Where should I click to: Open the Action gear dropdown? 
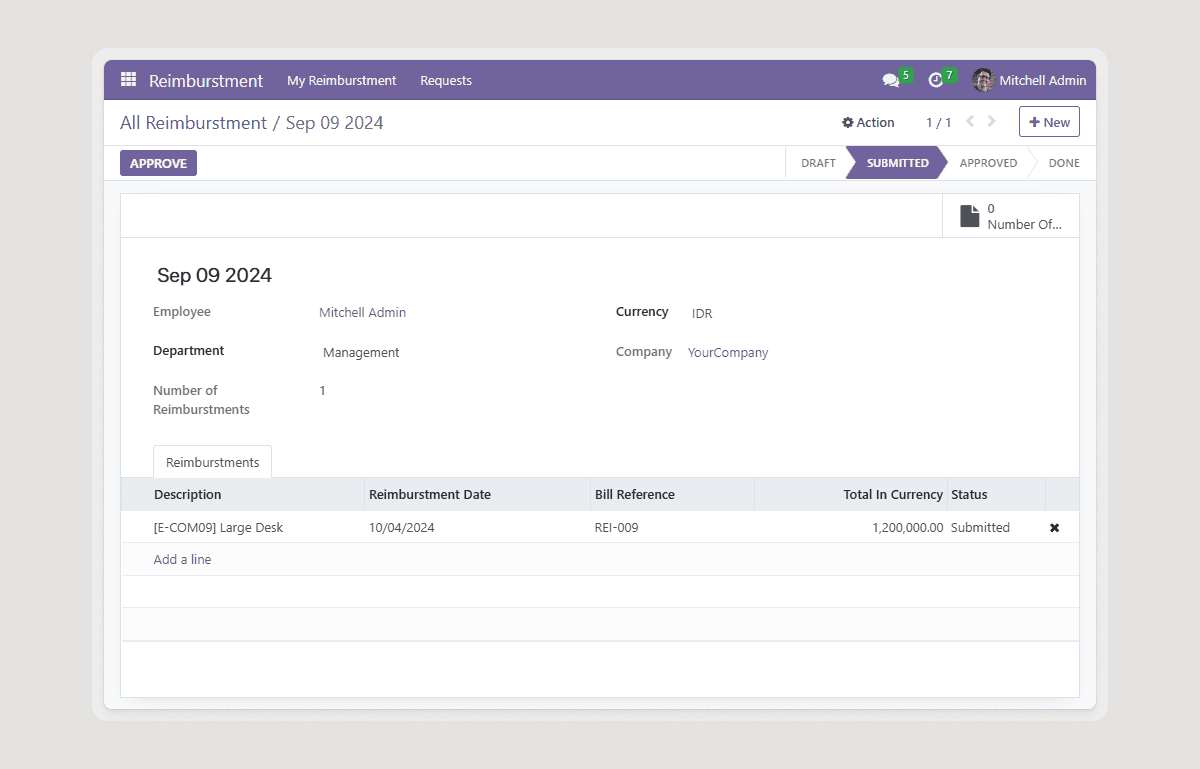pos(868,122)
